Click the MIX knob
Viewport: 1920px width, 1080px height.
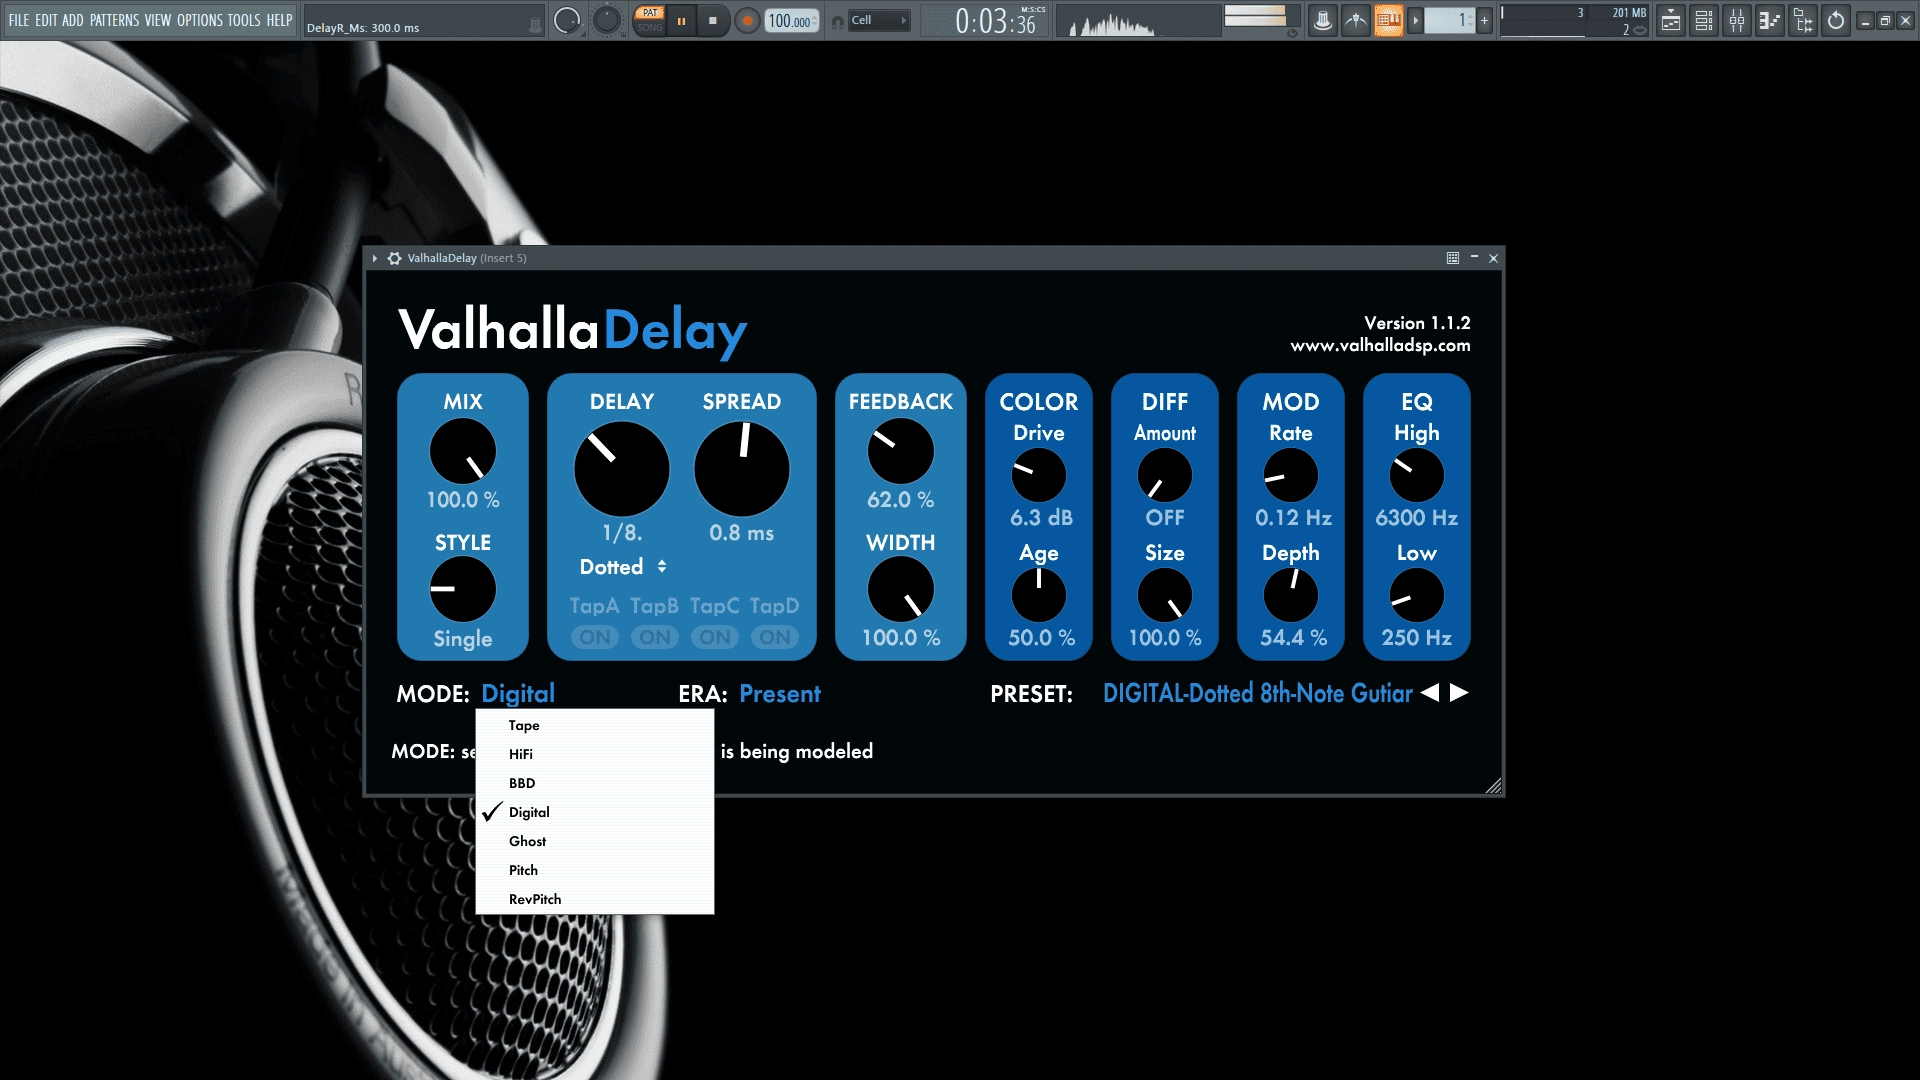pyautogui.click(x=462, y=452)
